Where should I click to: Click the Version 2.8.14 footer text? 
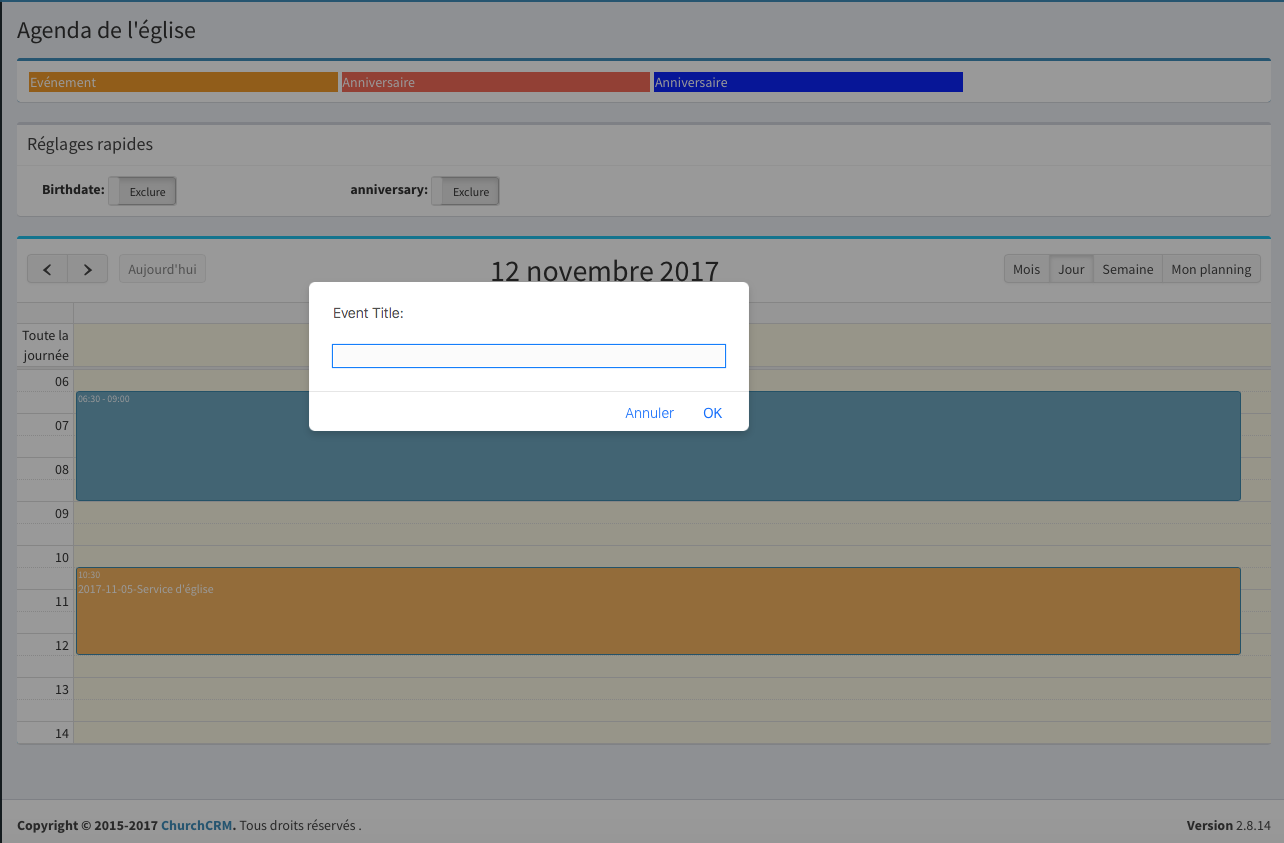tap(1228, 826)
